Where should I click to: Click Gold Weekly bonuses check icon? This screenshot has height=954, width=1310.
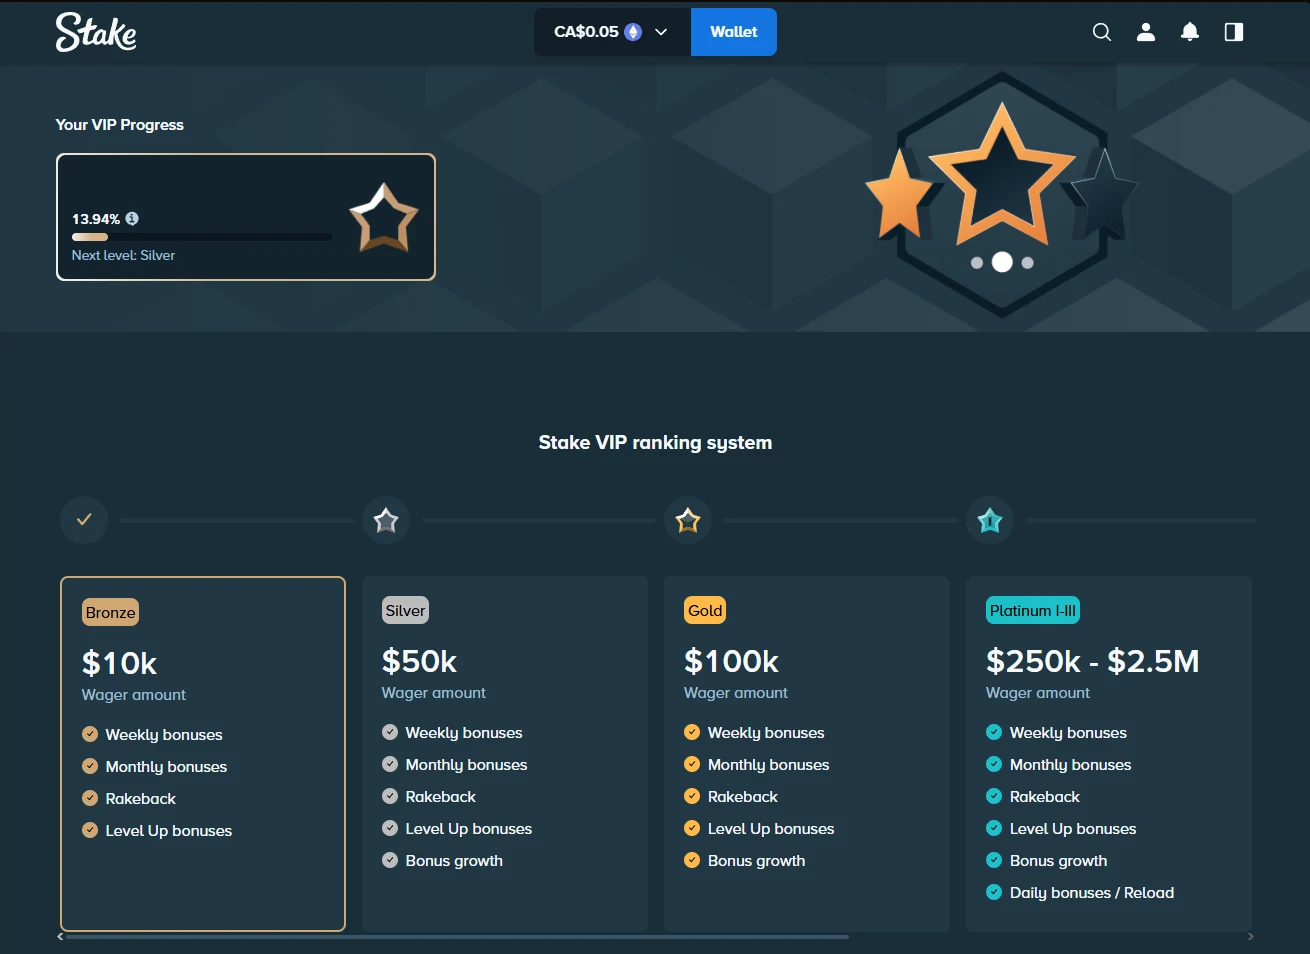click(692, 732)
